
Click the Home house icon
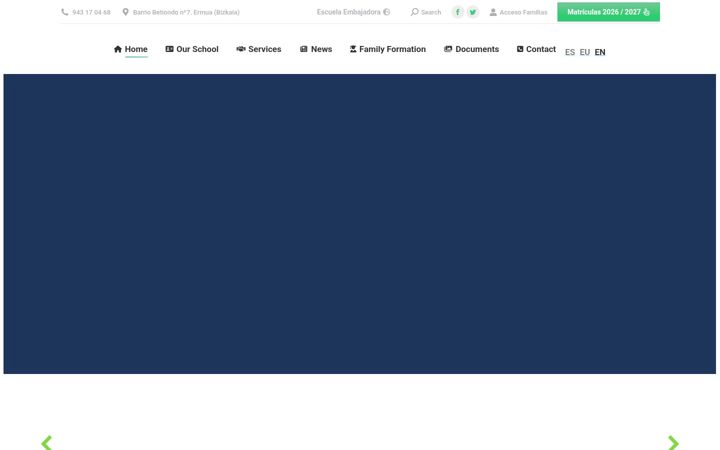coord(118,49)
